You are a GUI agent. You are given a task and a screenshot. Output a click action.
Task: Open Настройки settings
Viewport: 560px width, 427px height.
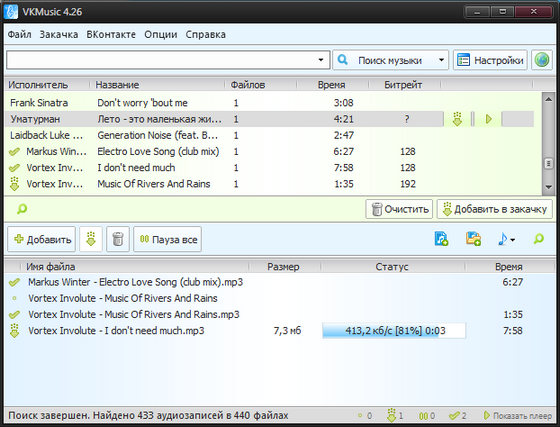(x=490, y=60)
